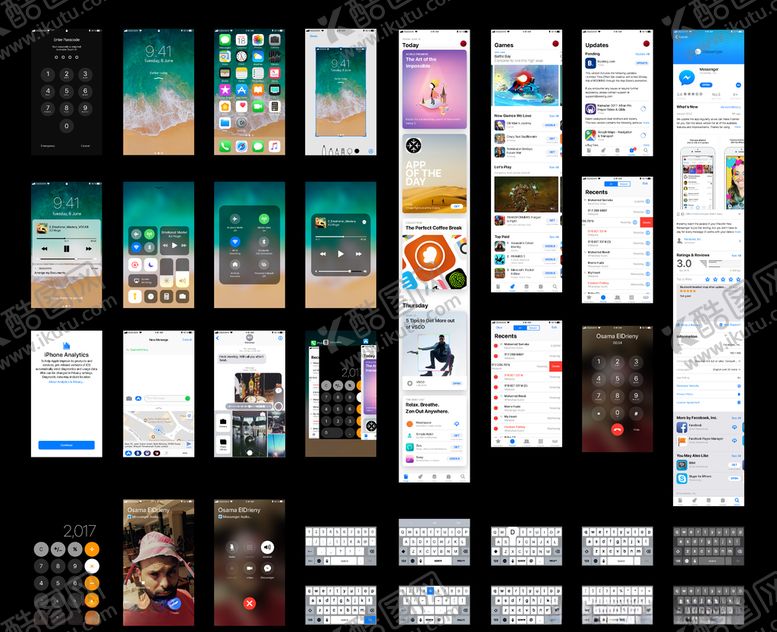Toggle Wi-Fi in compact Control Center
Screen dimensions: 777x632
(x=135, y=247)
